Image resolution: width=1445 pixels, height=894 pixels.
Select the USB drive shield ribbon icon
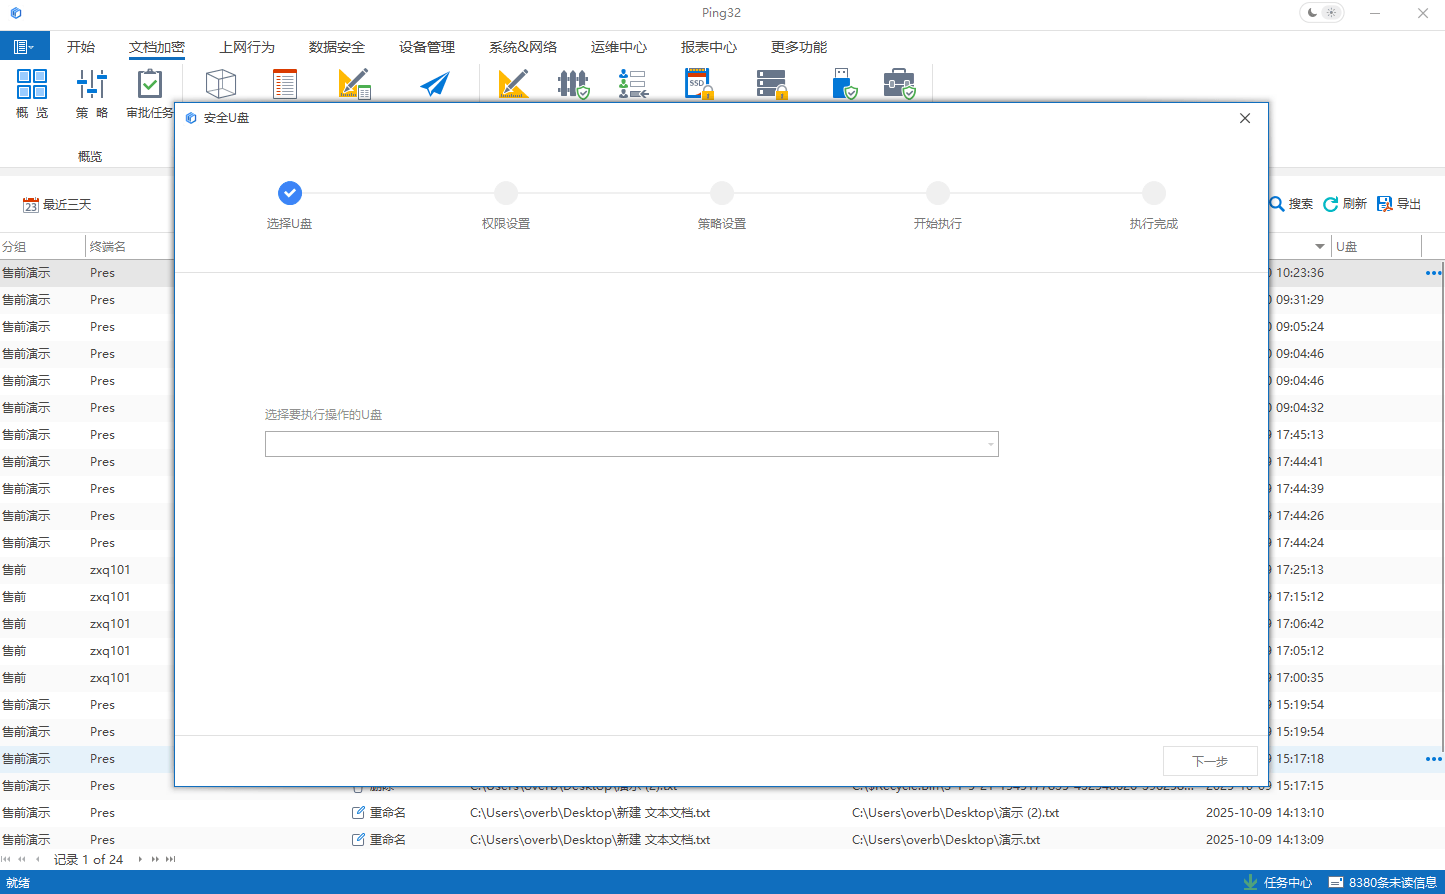pos(844,84)
